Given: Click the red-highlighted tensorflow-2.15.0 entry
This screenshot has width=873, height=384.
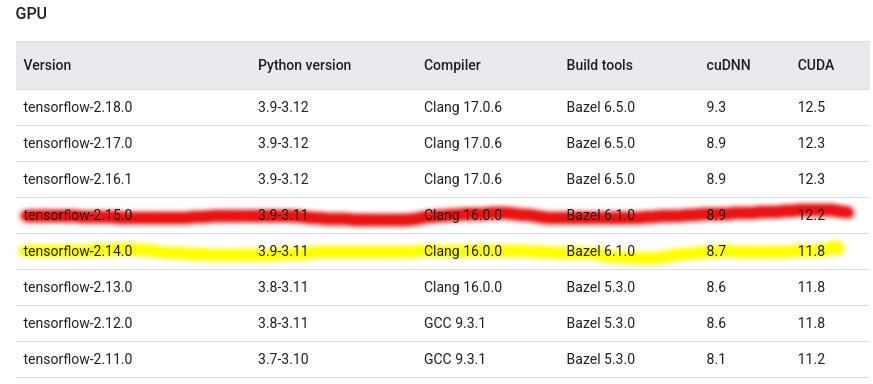Looking at the screenshot, I should [x=78, y=215].
